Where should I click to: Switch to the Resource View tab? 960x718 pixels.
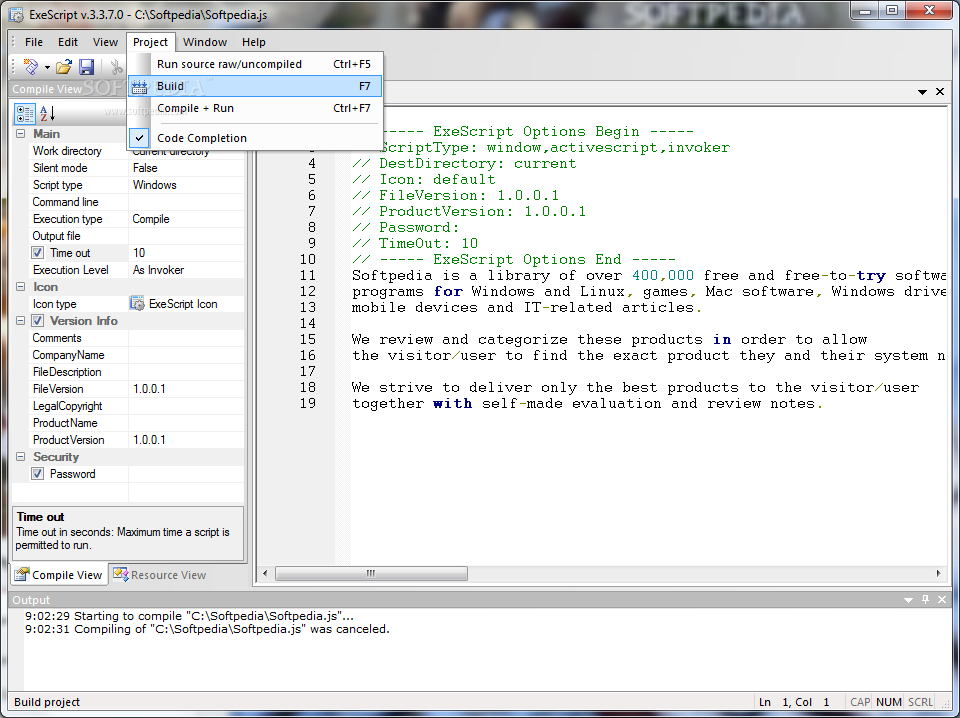click(160, 575)
